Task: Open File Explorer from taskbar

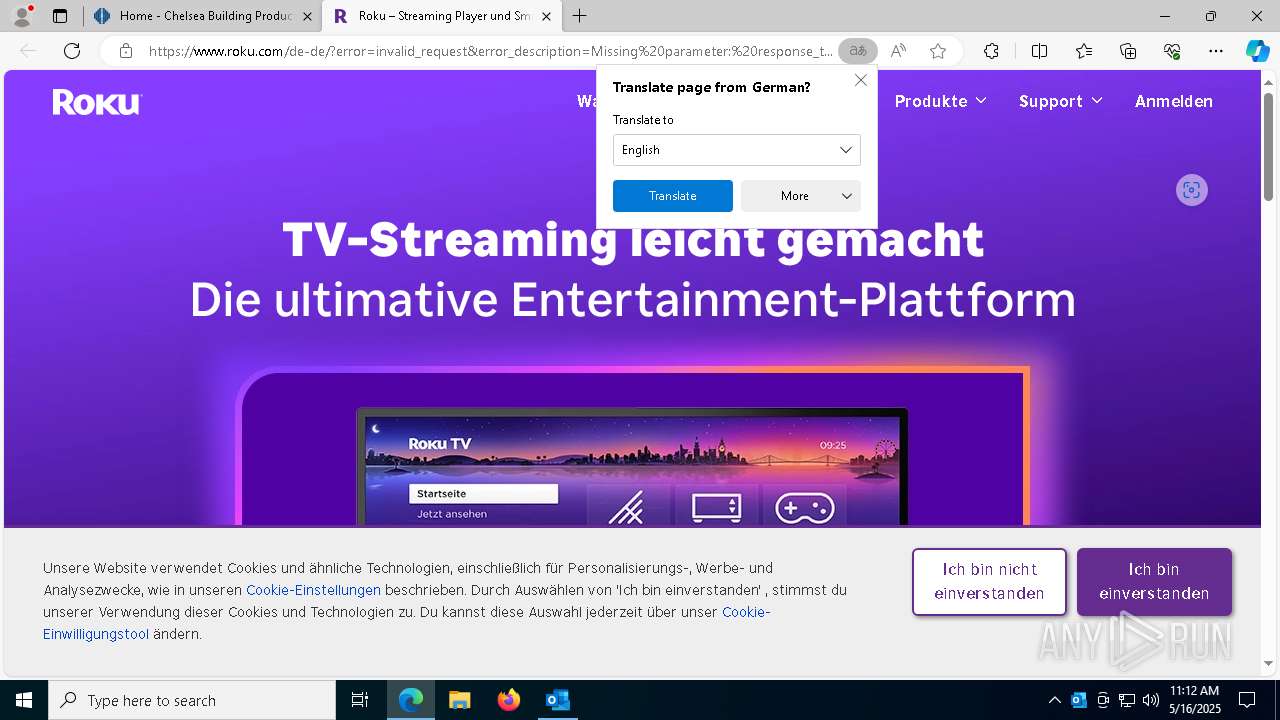Action: (459, 700)
